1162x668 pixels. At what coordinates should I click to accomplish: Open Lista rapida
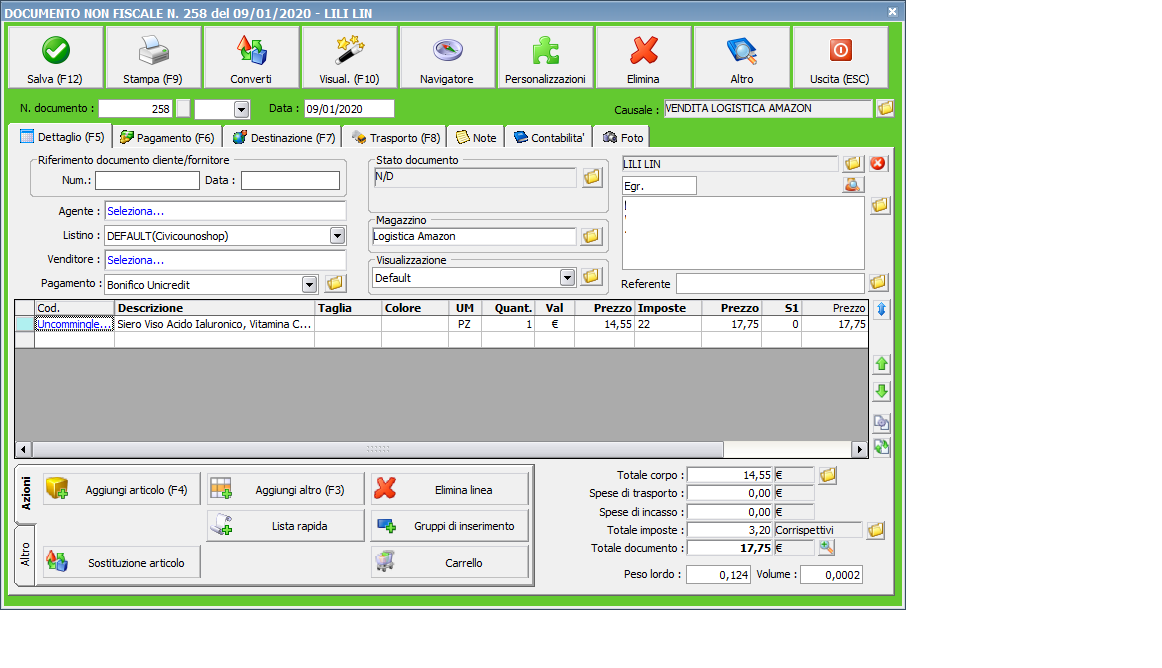[285, 526]
